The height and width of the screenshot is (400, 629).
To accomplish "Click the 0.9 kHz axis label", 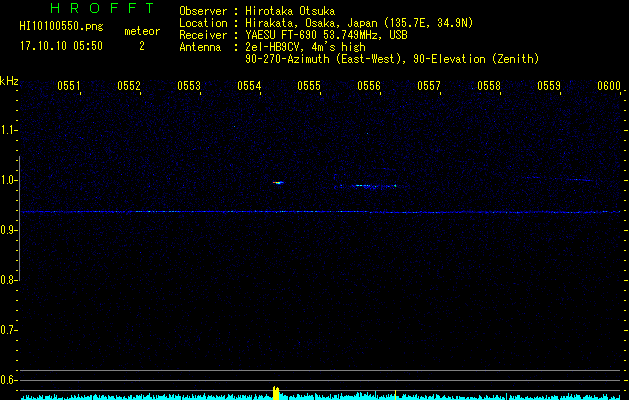I will [8, 230].
